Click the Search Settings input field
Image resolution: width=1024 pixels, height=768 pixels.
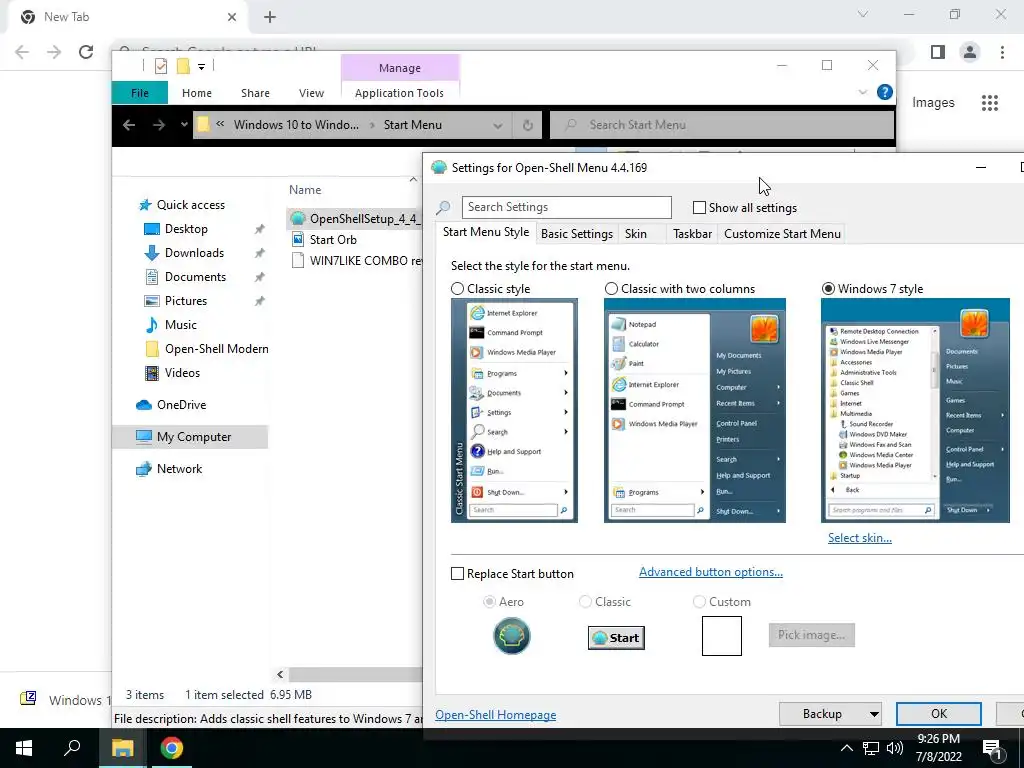click(x=566, y=207)
